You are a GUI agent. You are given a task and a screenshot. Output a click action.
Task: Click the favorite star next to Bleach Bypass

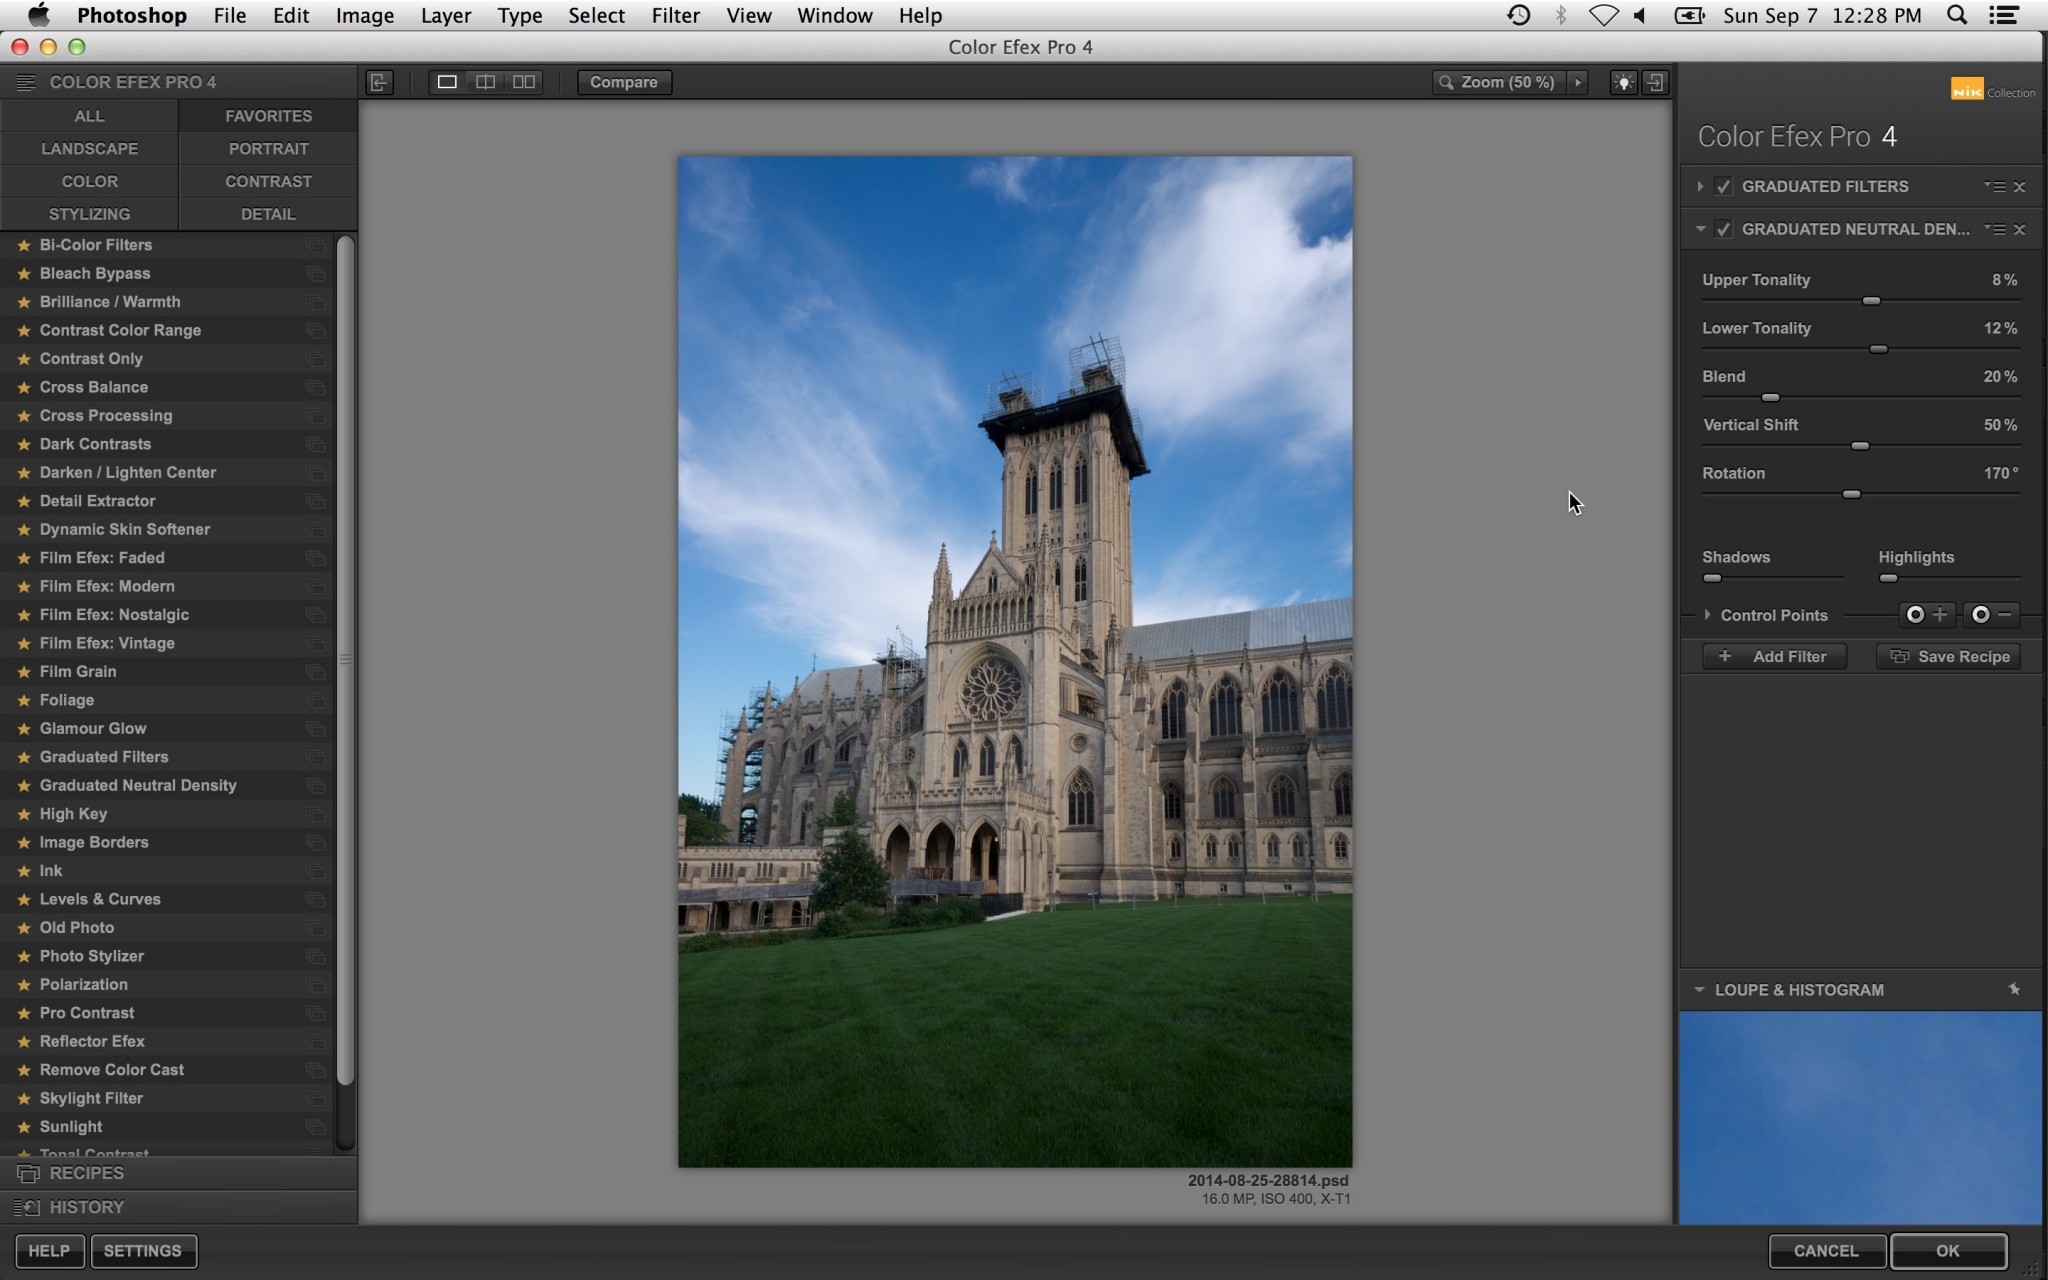(24, 273)
